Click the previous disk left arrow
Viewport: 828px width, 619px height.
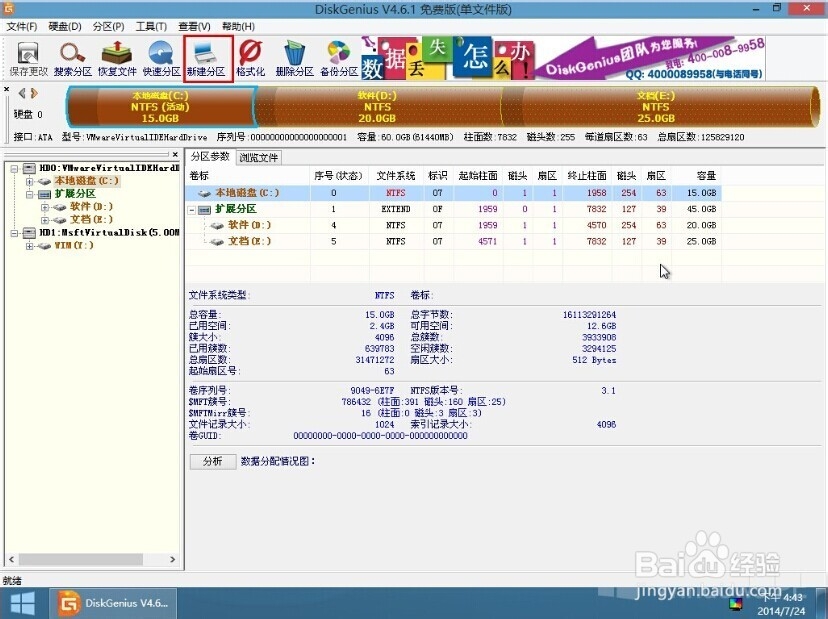[x=22, y=93]
